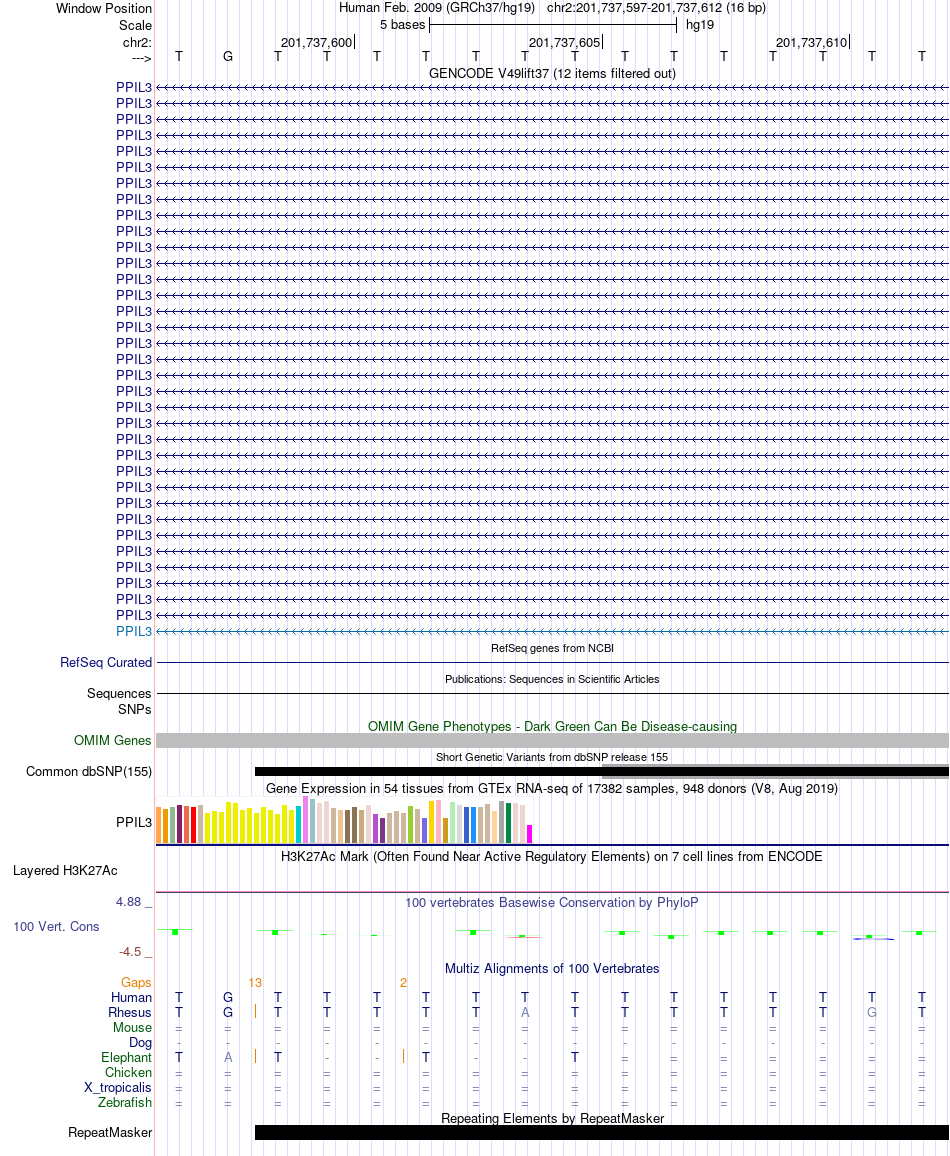This screenshot has height=1156, width=950.
Task: Open the 100 Vert. Cons track label
Action: tap(56, 927)
